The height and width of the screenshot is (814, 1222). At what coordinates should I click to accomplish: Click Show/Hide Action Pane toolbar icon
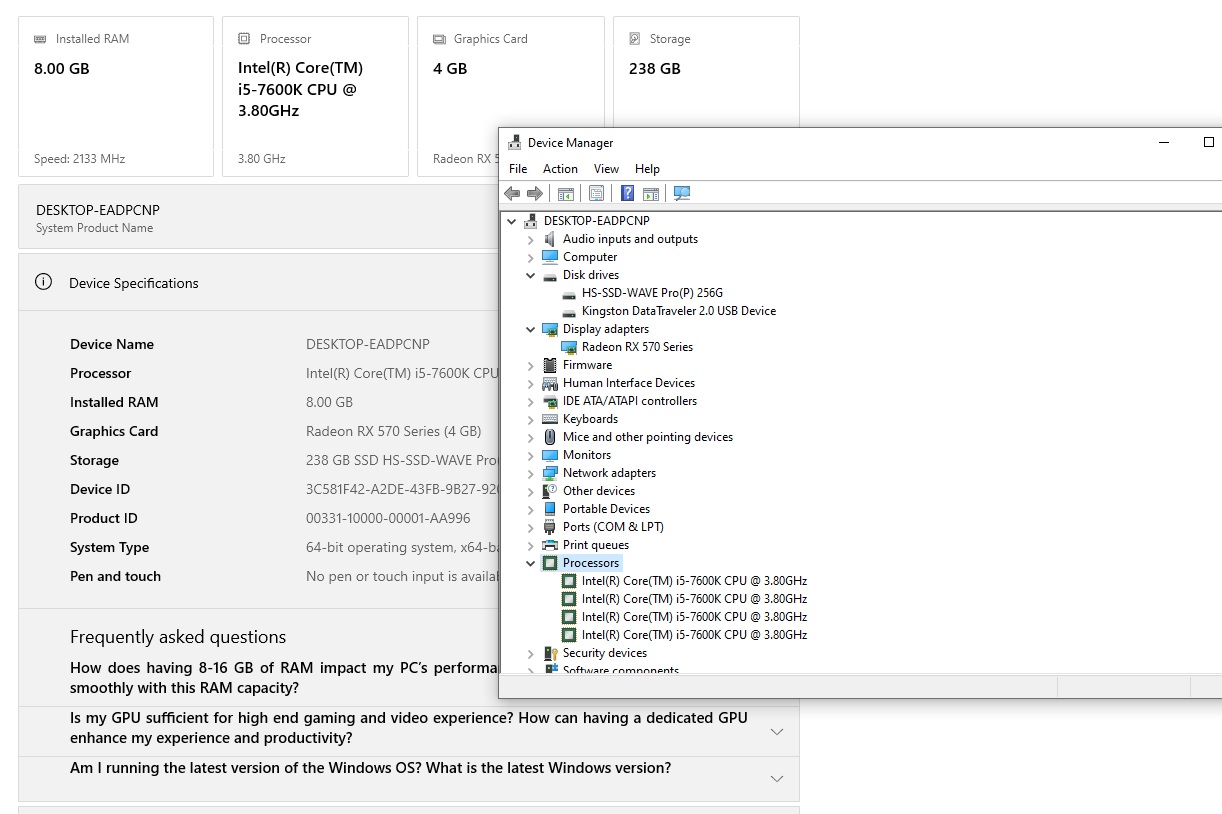(x=650, y=193)
